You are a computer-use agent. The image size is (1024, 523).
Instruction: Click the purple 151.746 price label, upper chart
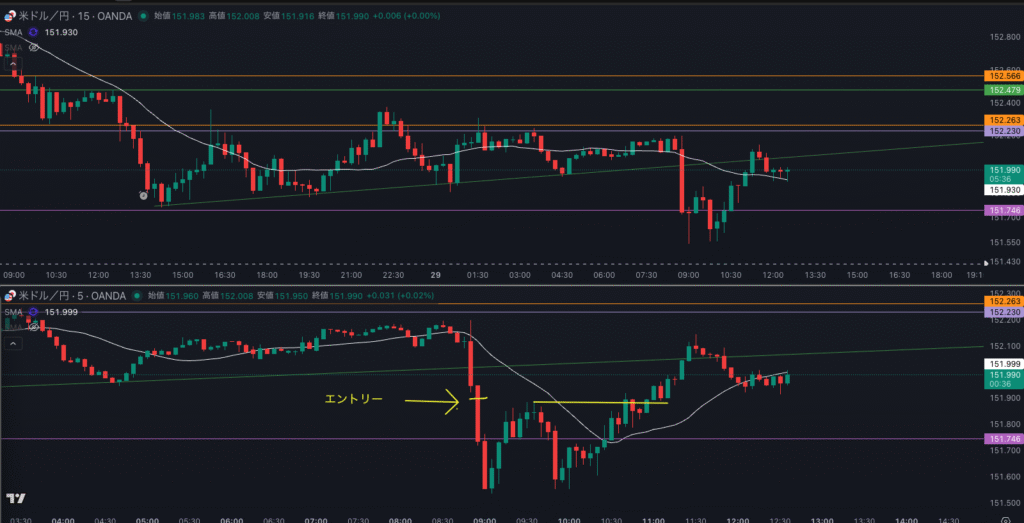(1003, 210)
